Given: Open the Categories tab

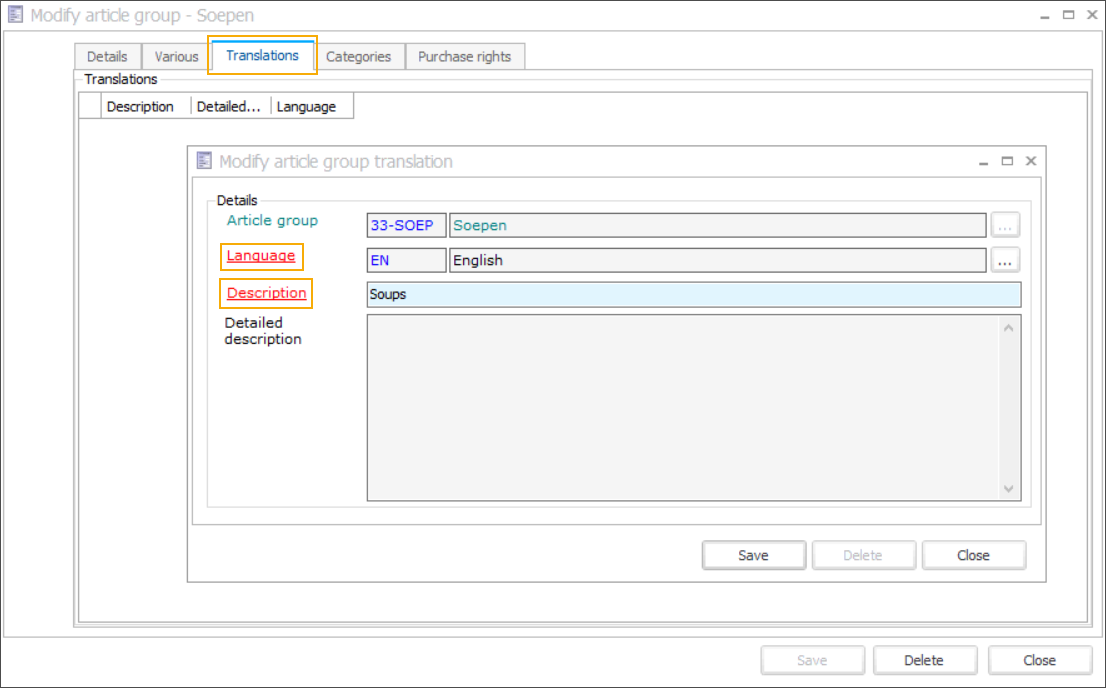Looking at the screenshot, I should pyautogui.click(x=358, y=57).
